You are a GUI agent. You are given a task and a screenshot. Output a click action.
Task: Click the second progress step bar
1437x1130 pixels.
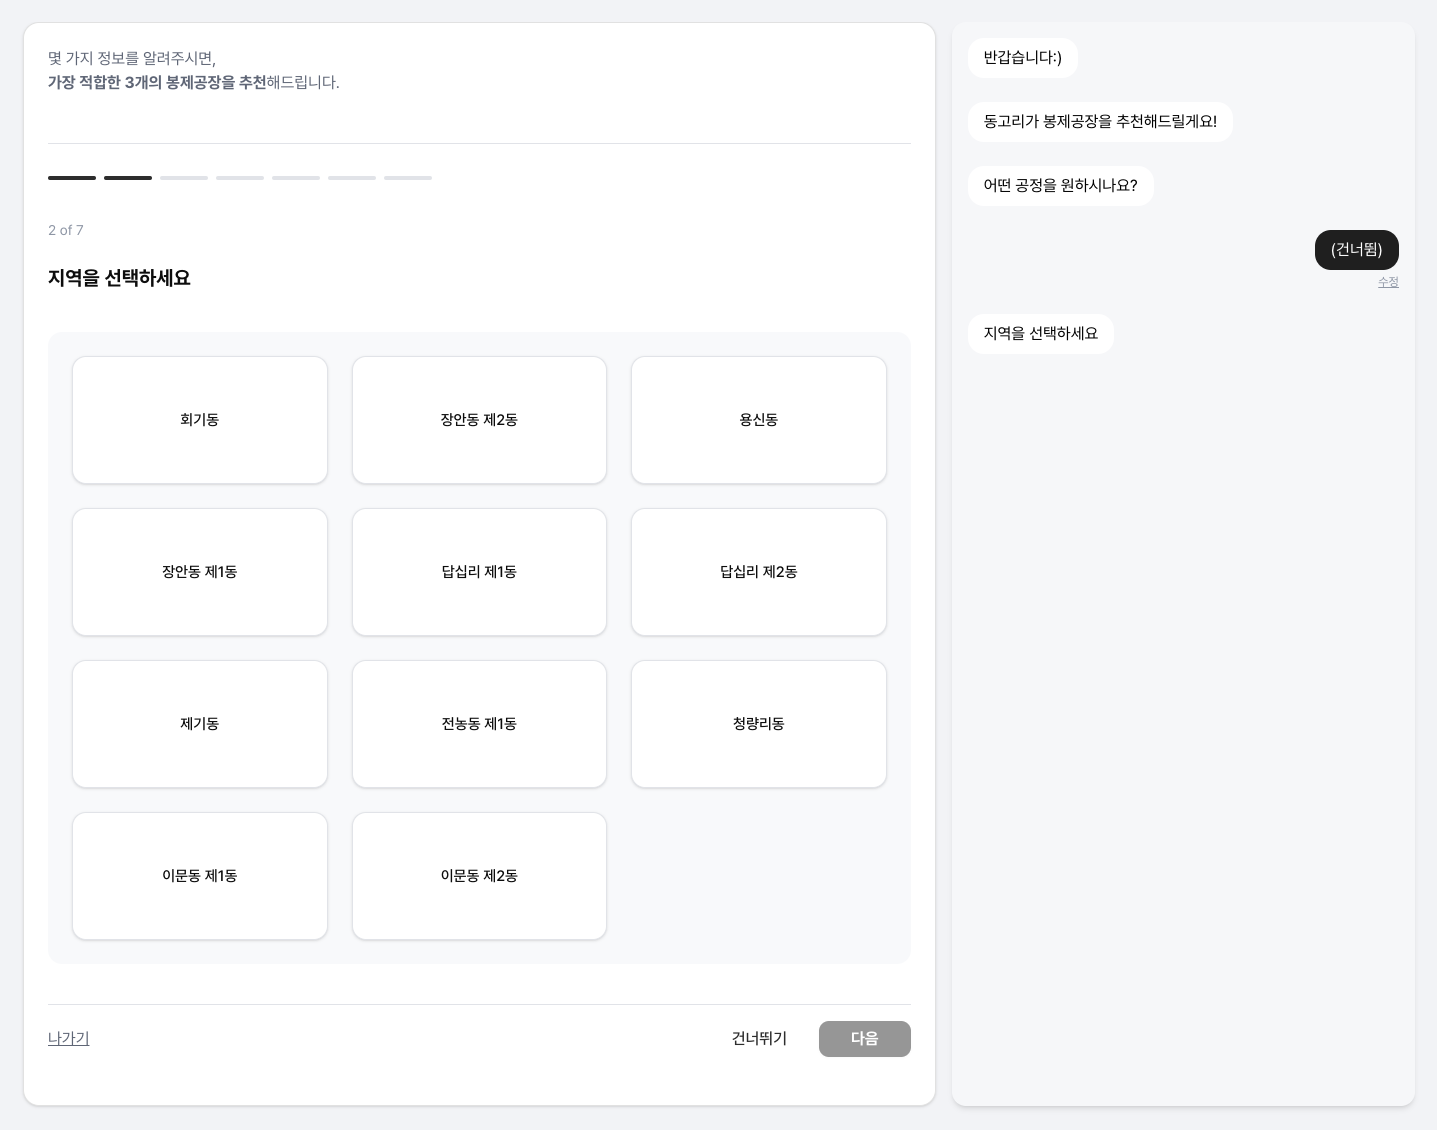128,178
